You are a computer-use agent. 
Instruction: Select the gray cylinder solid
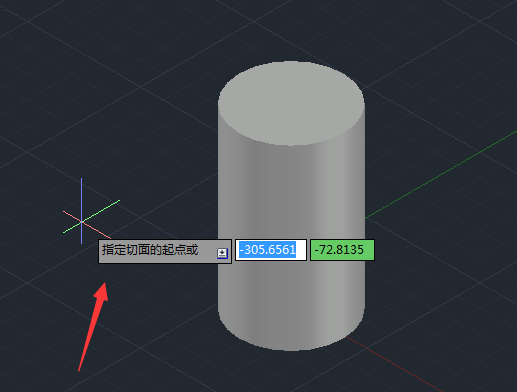click(291, 206)
